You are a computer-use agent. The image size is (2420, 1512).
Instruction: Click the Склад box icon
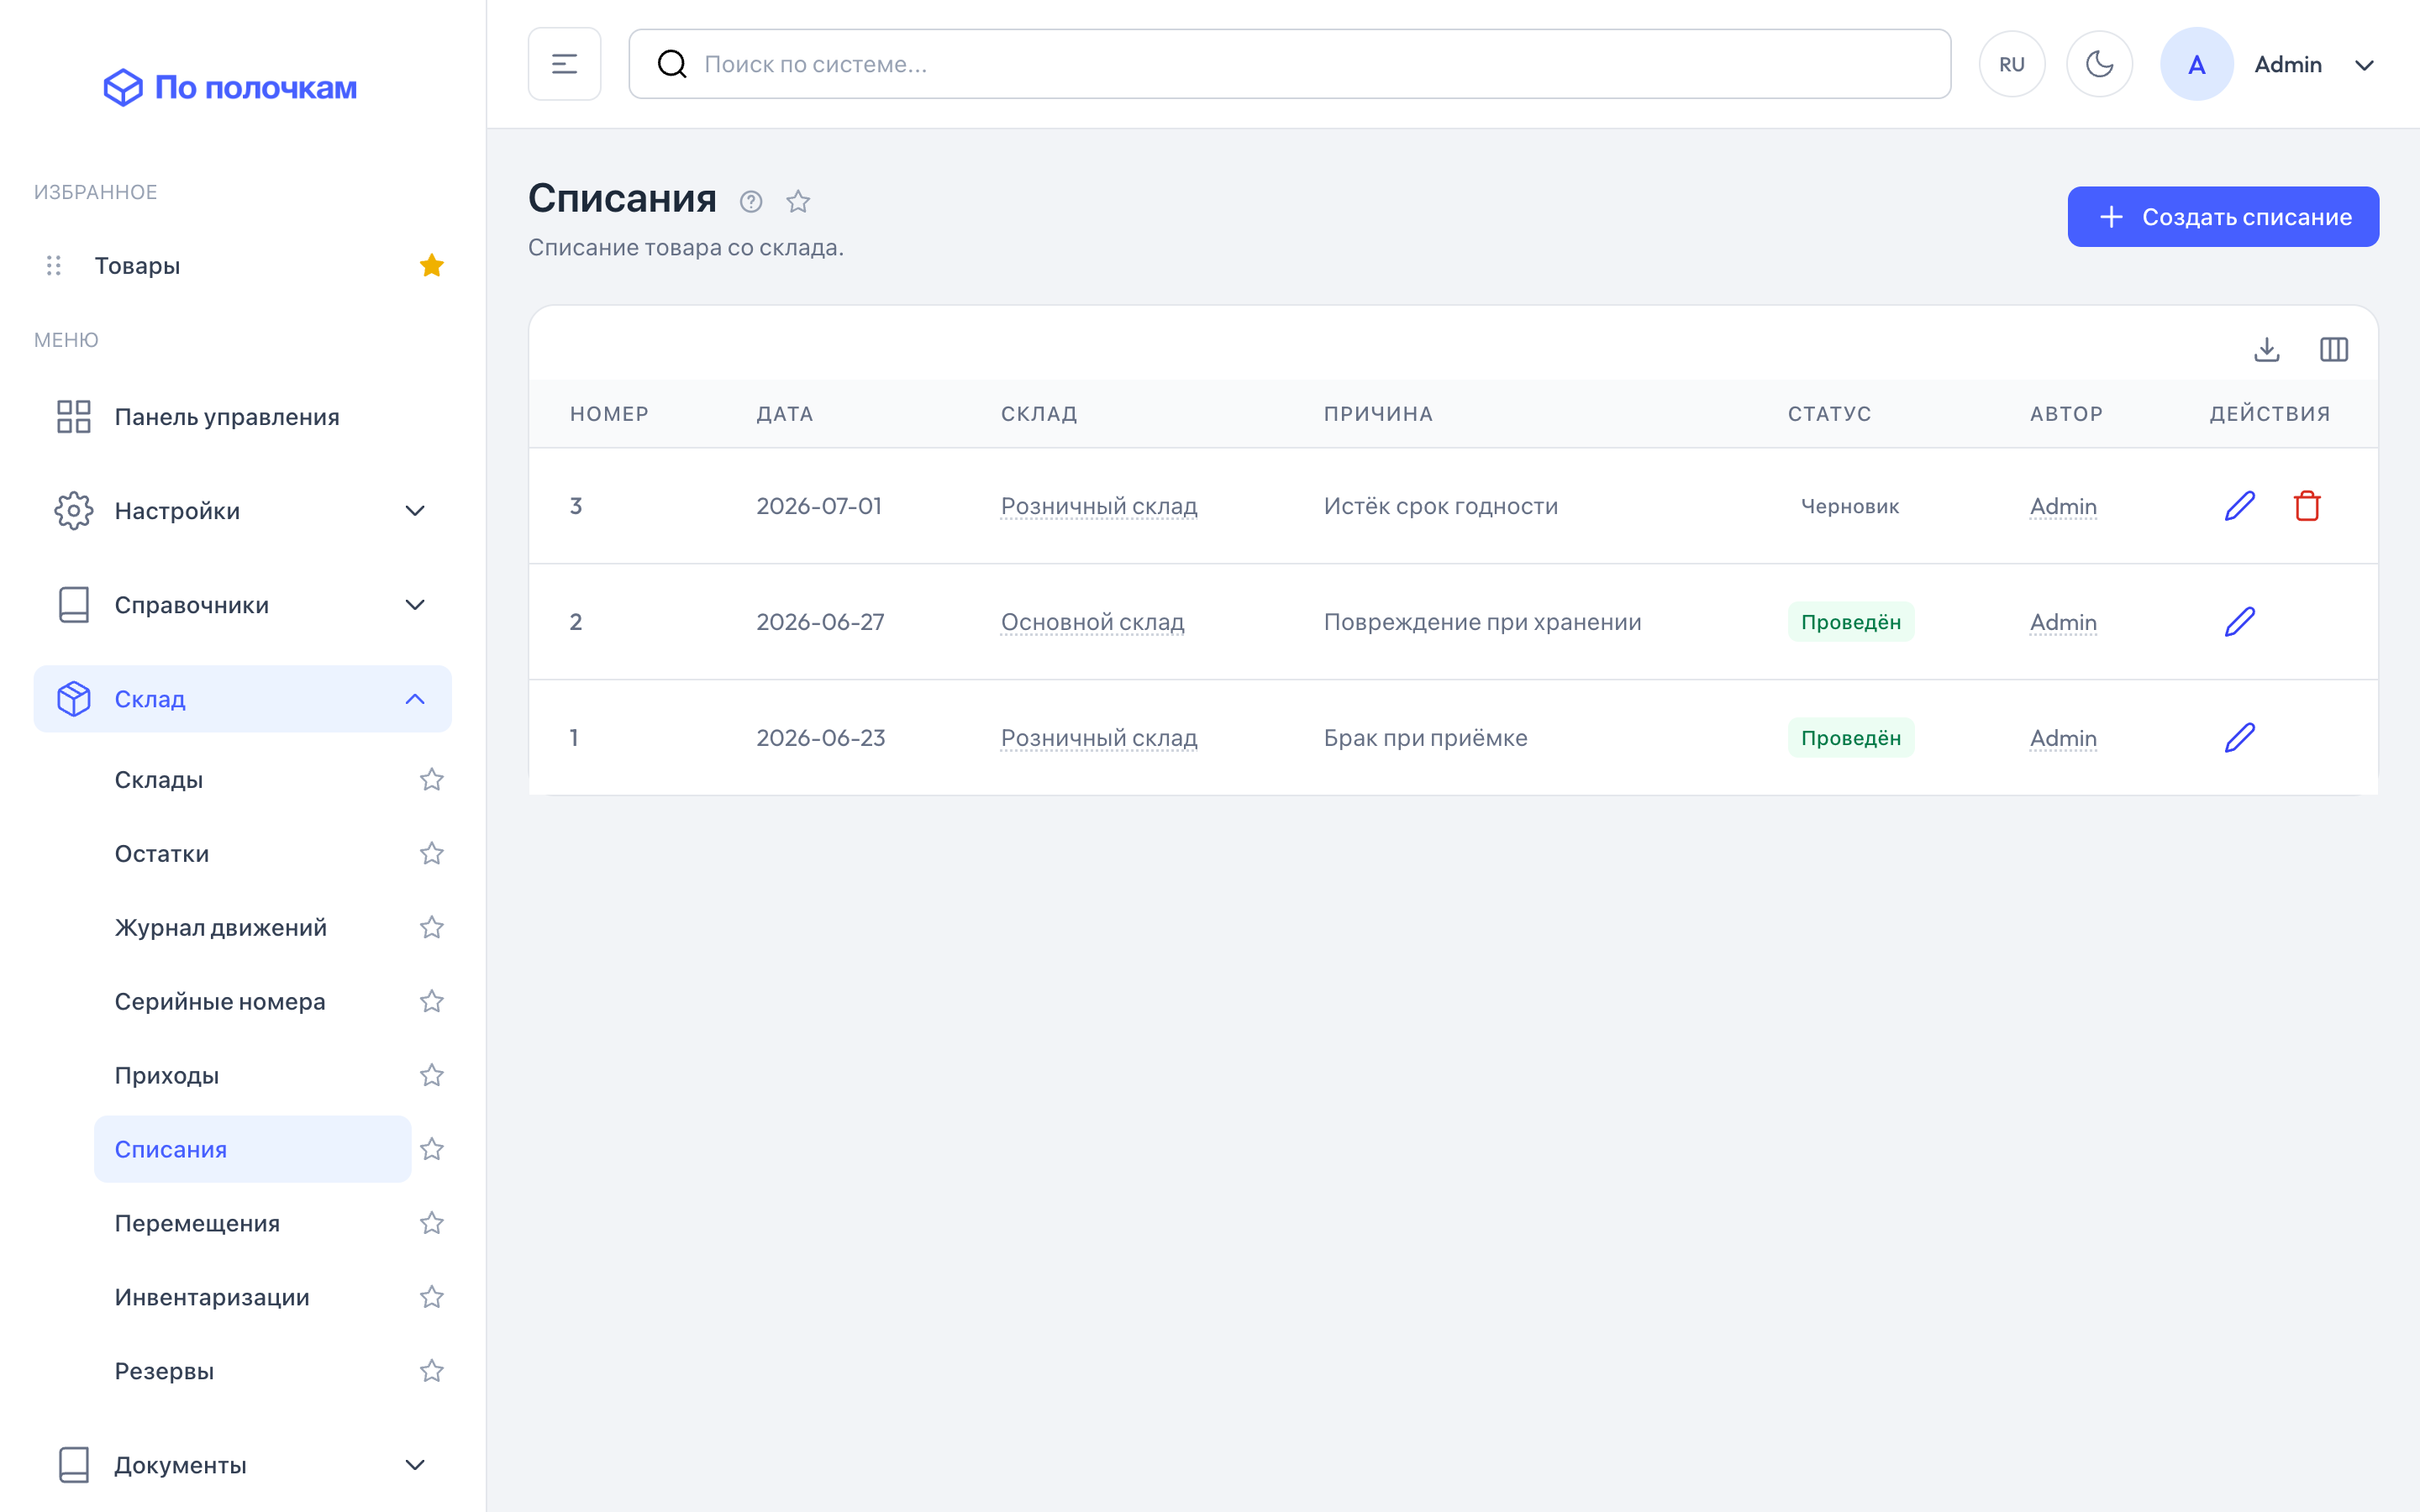tap(74, 699)
